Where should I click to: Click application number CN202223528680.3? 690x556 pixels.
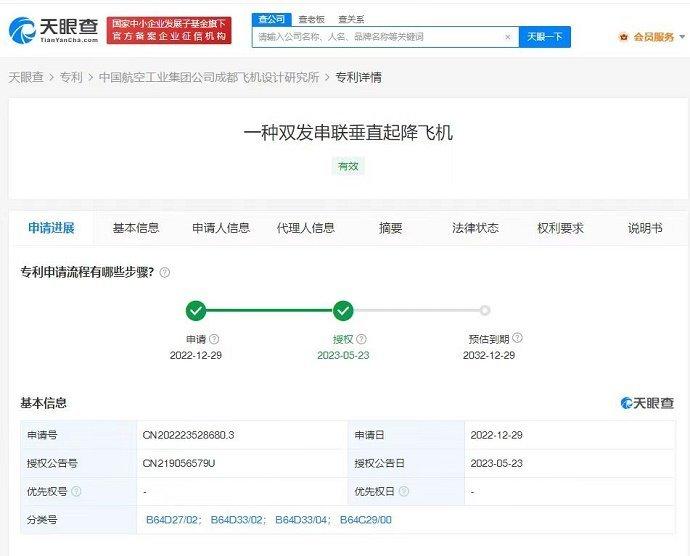click(188, 435)
